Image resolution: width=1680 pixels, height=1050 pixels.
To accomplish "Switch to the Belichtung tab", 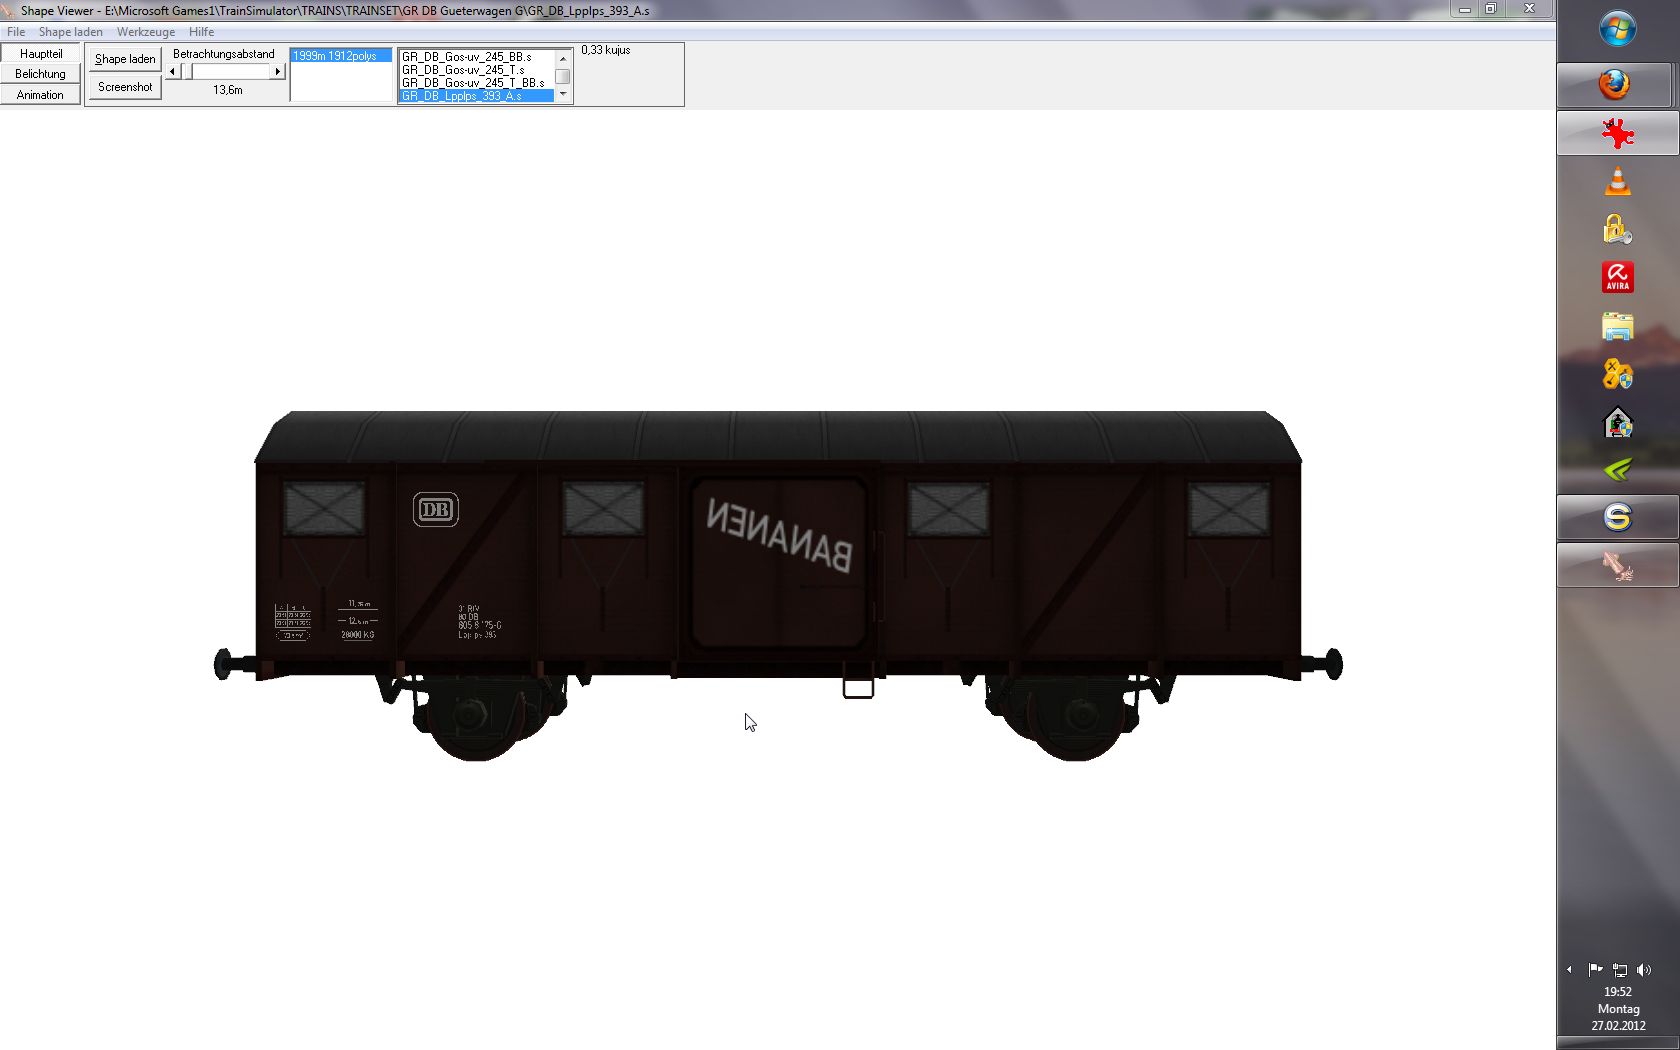I will point(40,74).
